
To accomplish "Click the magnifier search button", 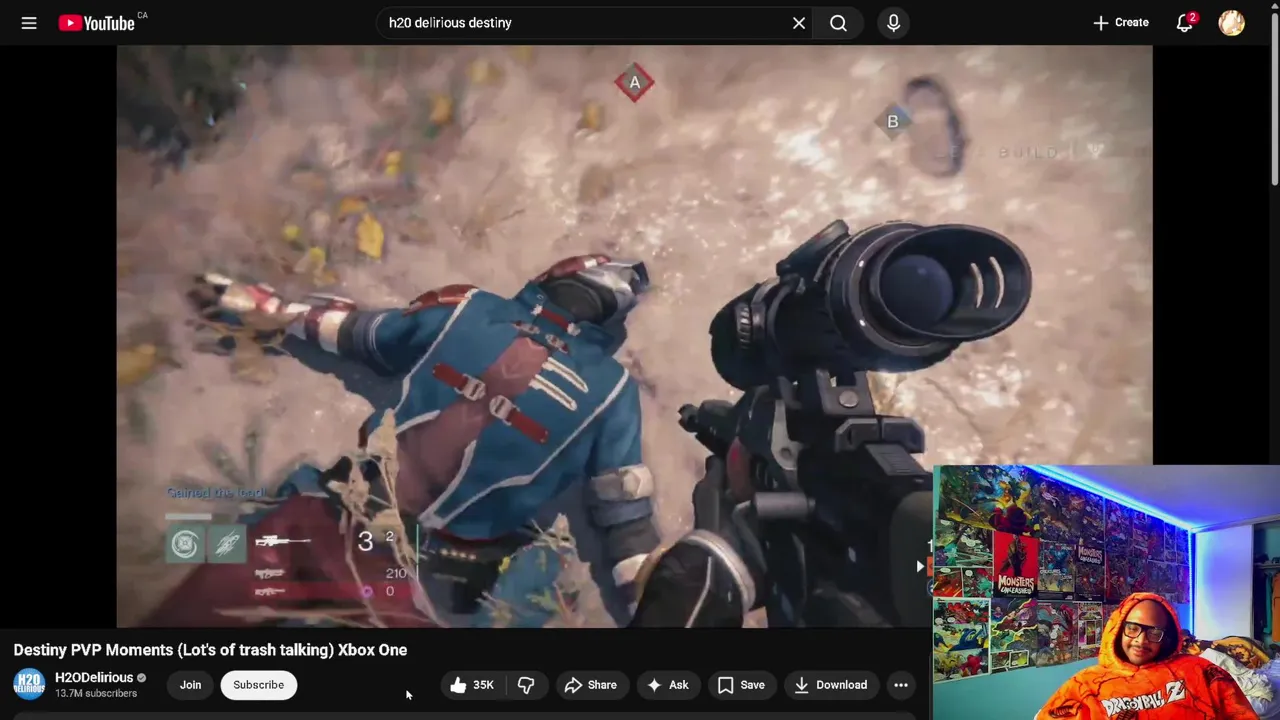I will tap(838, 23).
